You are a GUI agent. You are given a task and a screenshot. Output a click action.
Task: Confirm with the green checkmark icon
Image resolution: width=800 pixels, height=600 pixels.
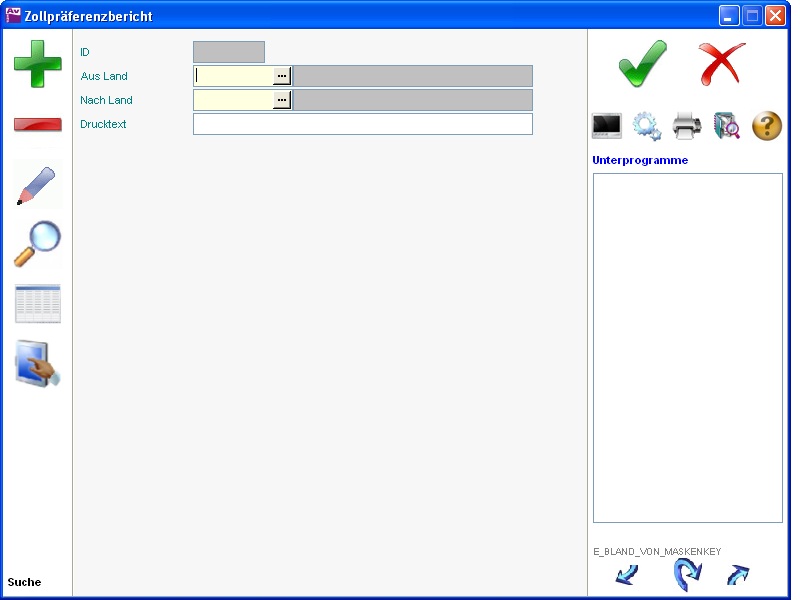click(x=642, y=63)
